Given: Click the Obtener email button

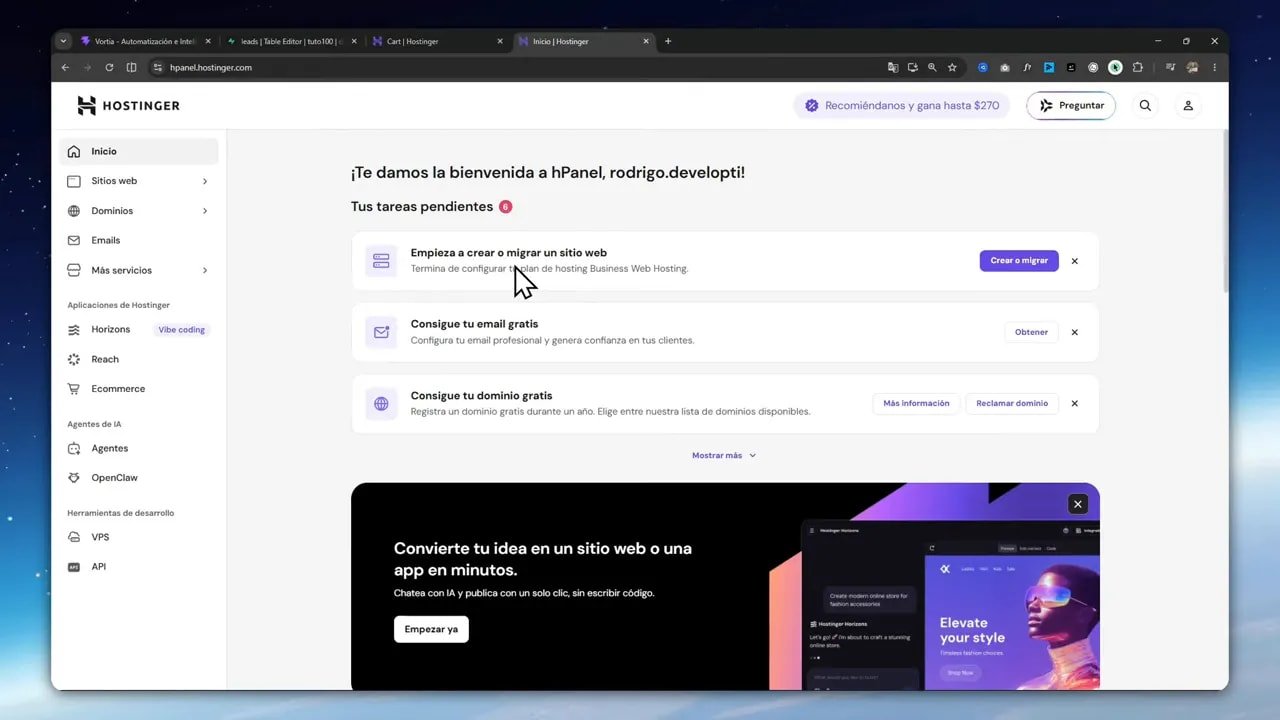Looking at the screenshot, I should click(1031, 332).
